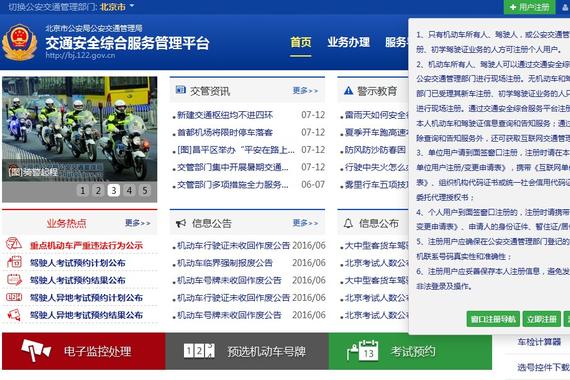Select carousel slide number 4
Viewport: 570px width, 380px height.
(x=129, y=190)
